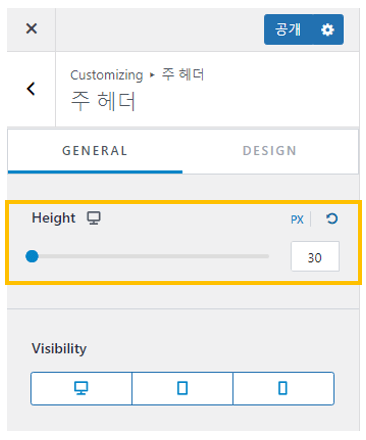Open publish settings gear icon
Image resolution: width=366 pixels, height=440 pixels.
point(328,30)
